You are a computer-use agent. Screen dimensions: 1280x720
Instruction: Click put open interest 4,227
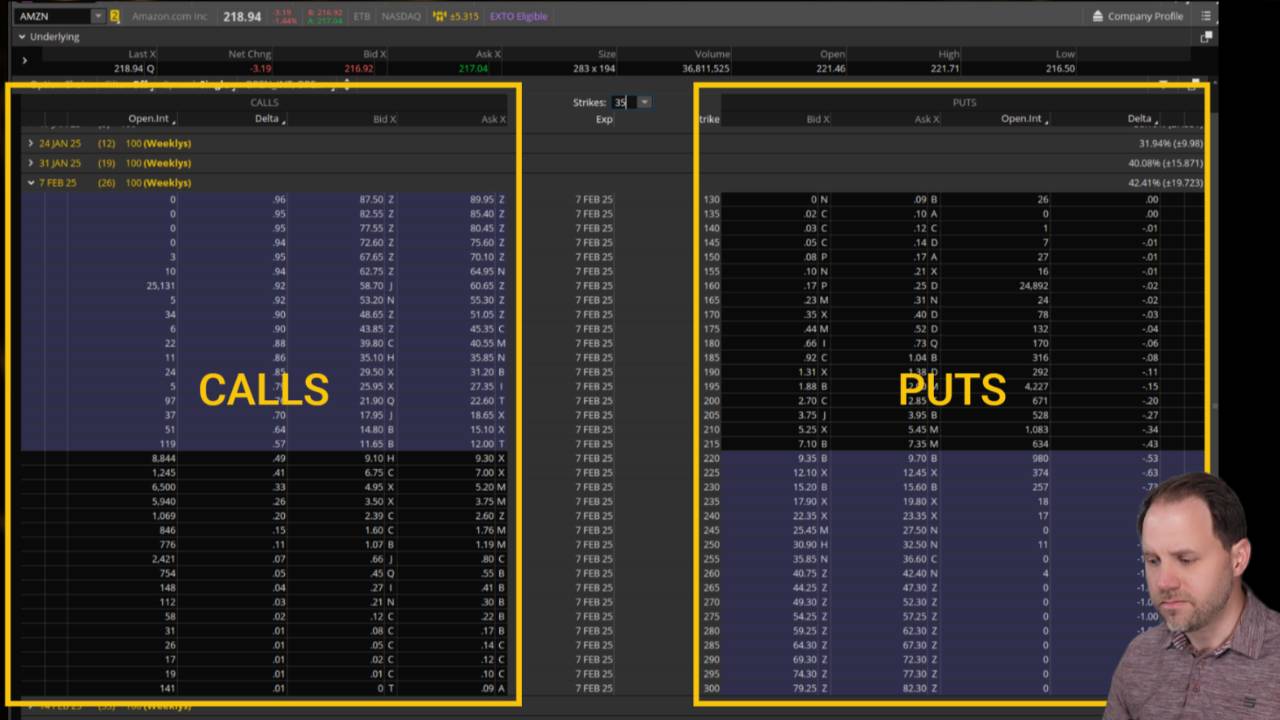1035,387
